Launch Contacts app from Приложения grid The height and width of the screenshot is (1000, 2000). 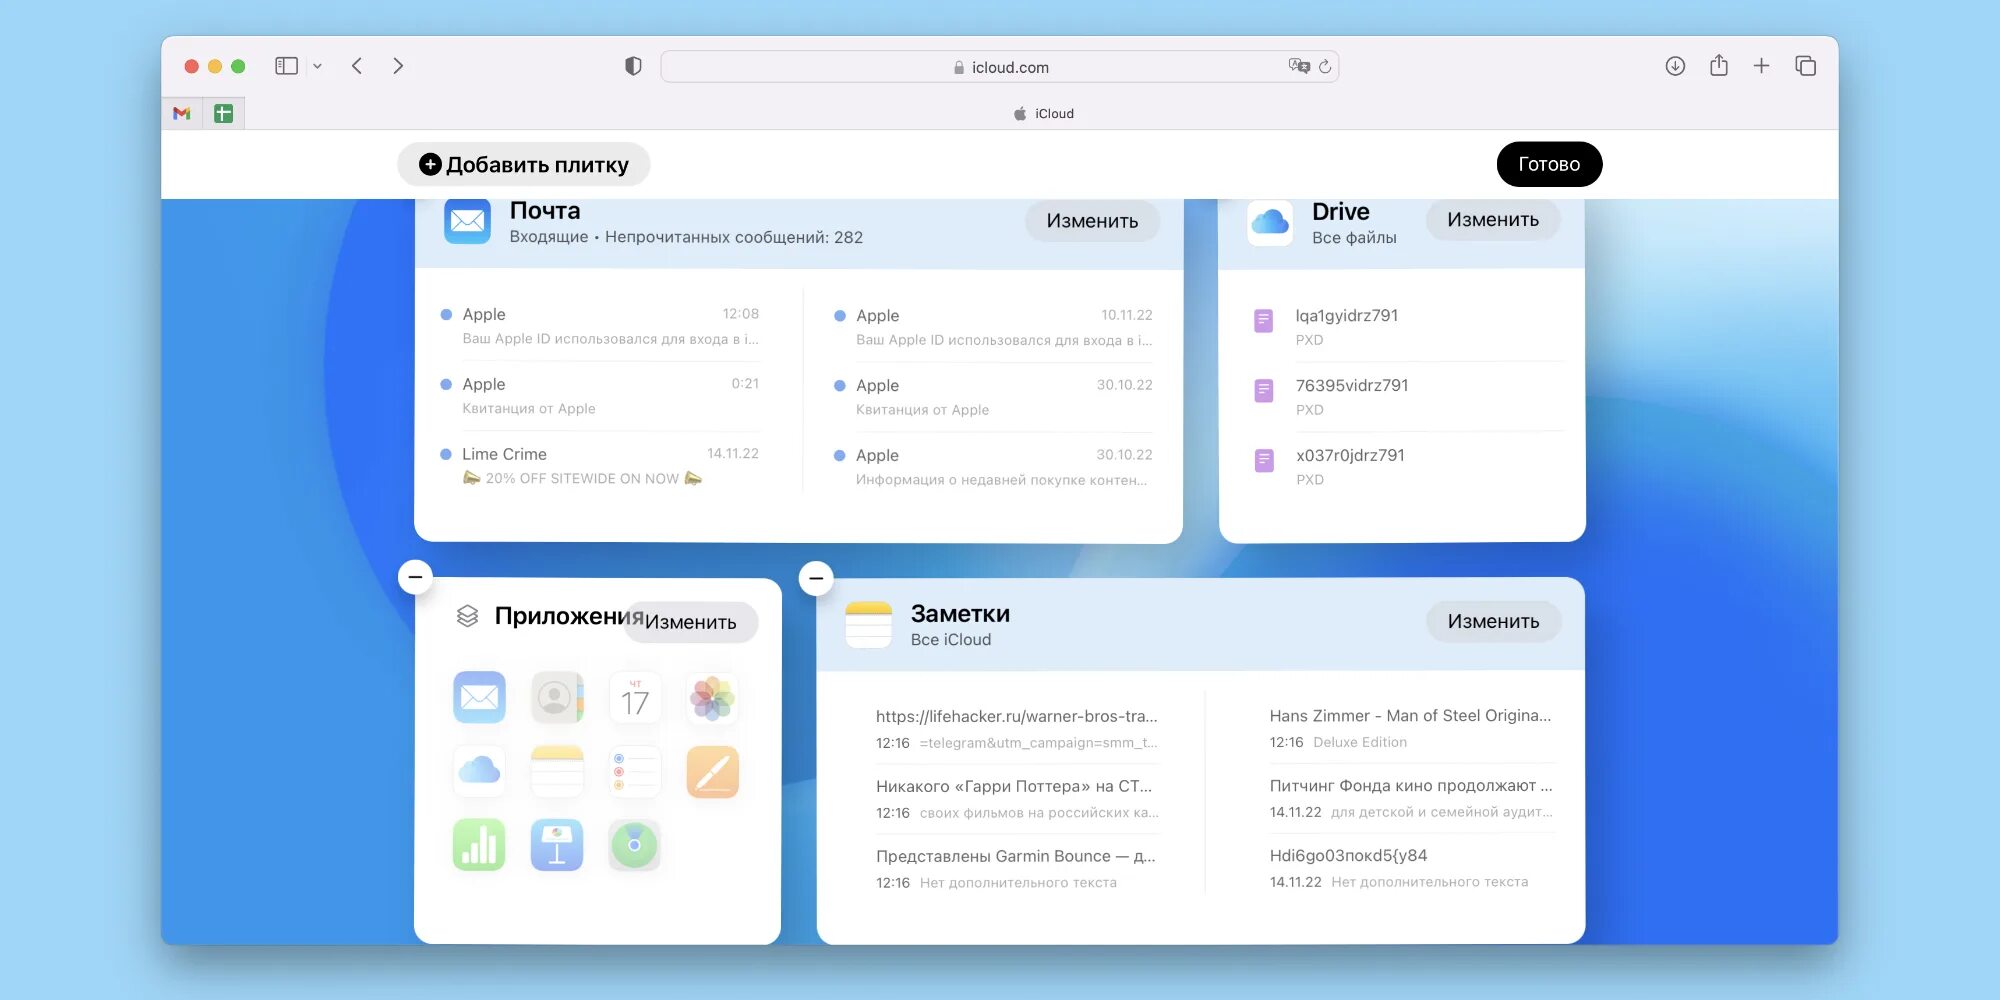[557, 697]
